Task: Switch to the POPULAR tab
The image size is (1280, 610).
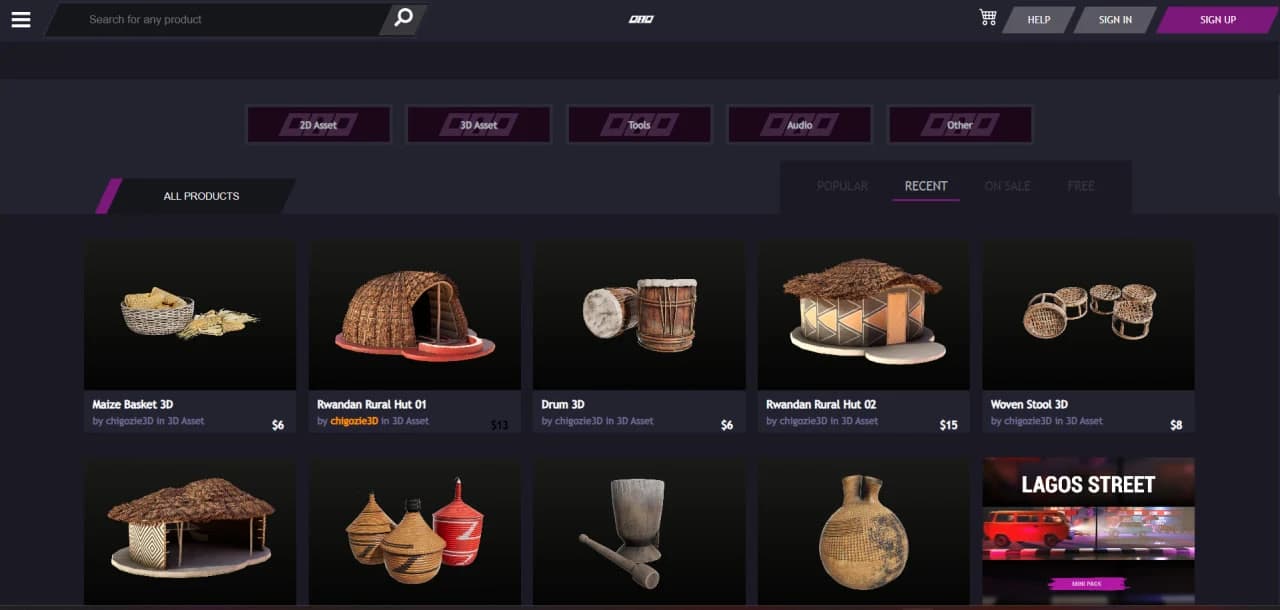Action: 842,186
